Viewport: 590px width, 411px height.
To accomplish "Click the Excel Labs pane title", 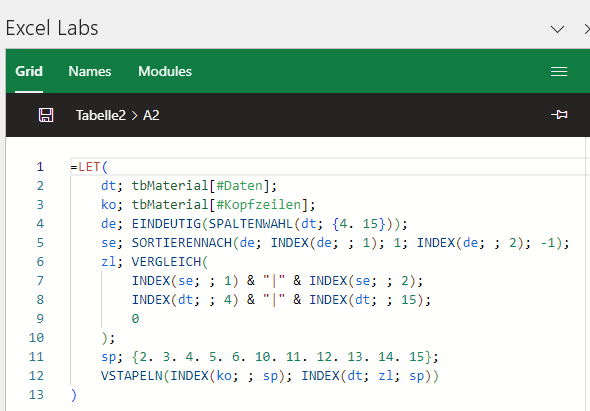I will click(52, 28).
